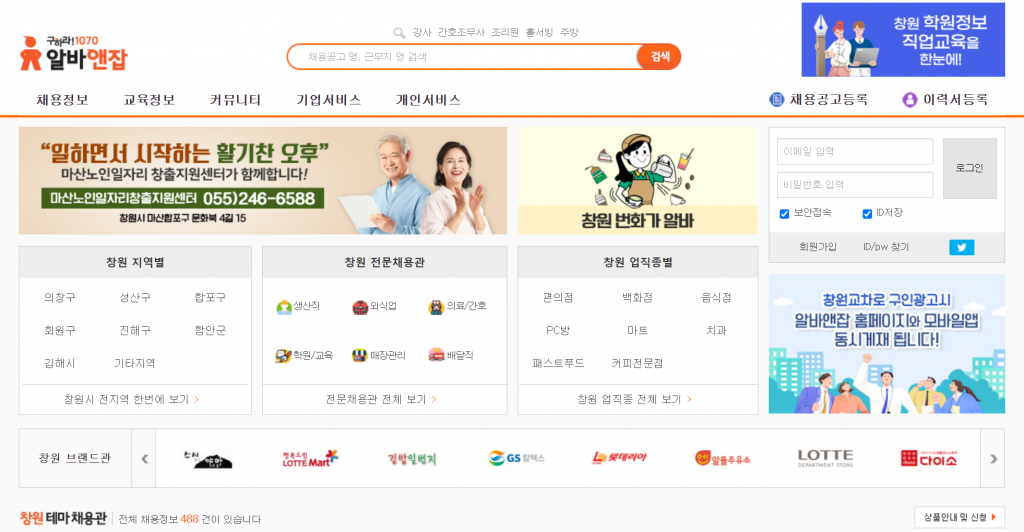This screenshot has width=1024, height=532.
Task: Select the 외식업 category icon
Action: (x=360, y=307)
